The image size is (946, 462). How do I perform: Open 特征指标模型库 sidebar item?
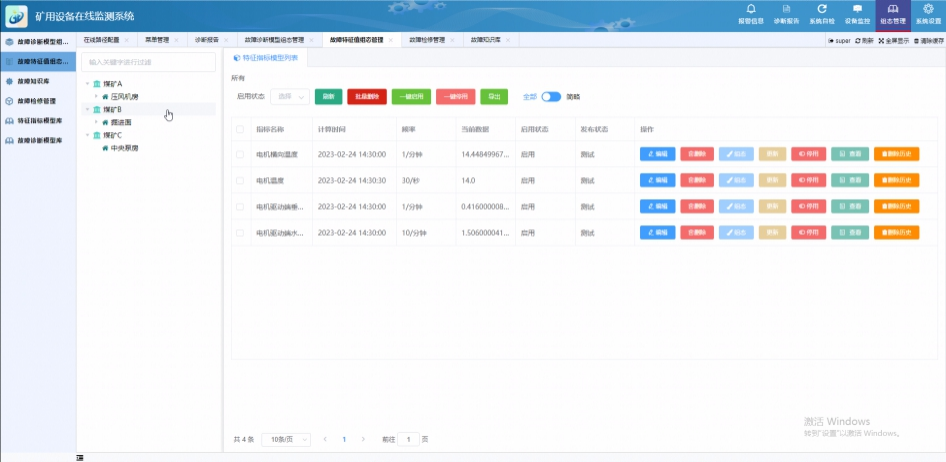click(39, 120)
